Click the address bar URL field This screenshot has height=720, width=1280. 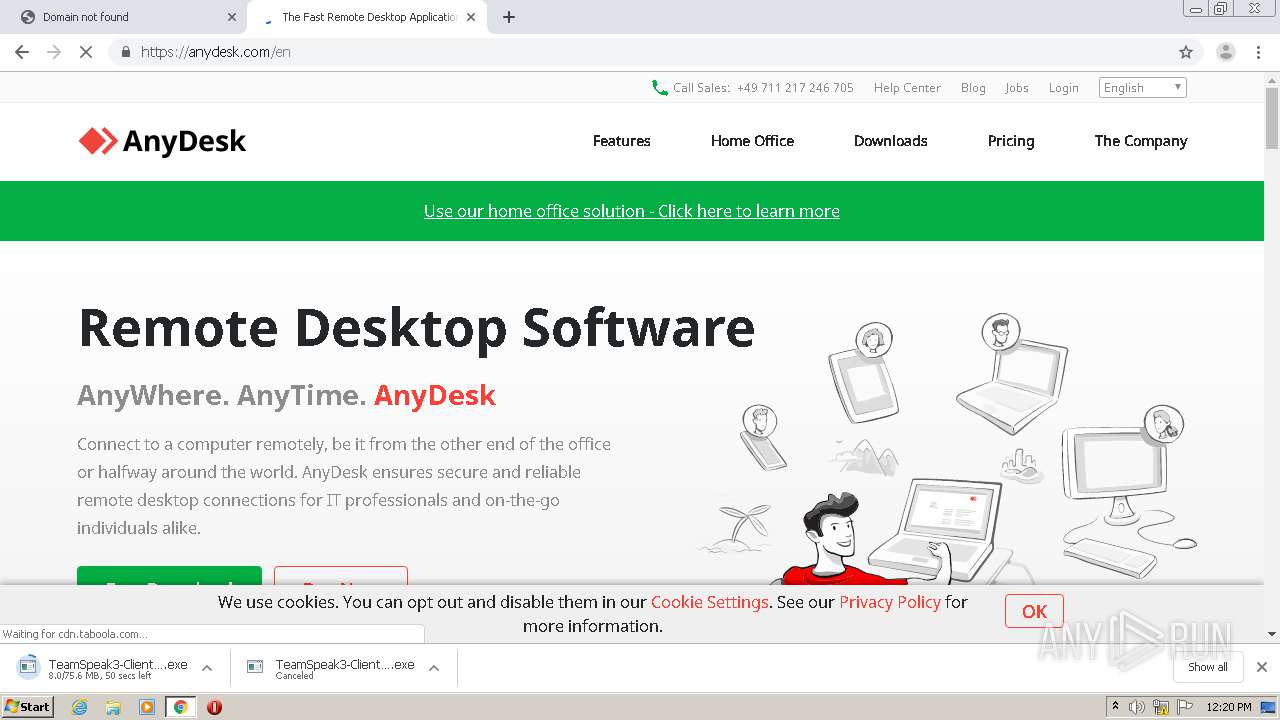point(640,52)
